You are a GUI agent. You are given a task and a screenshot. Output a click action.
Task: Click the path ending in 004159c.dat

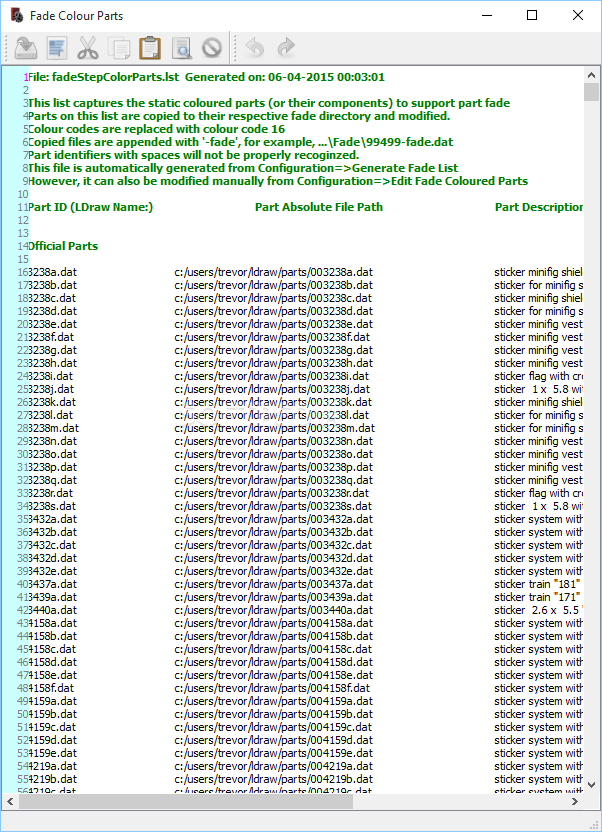pos(273,727)
